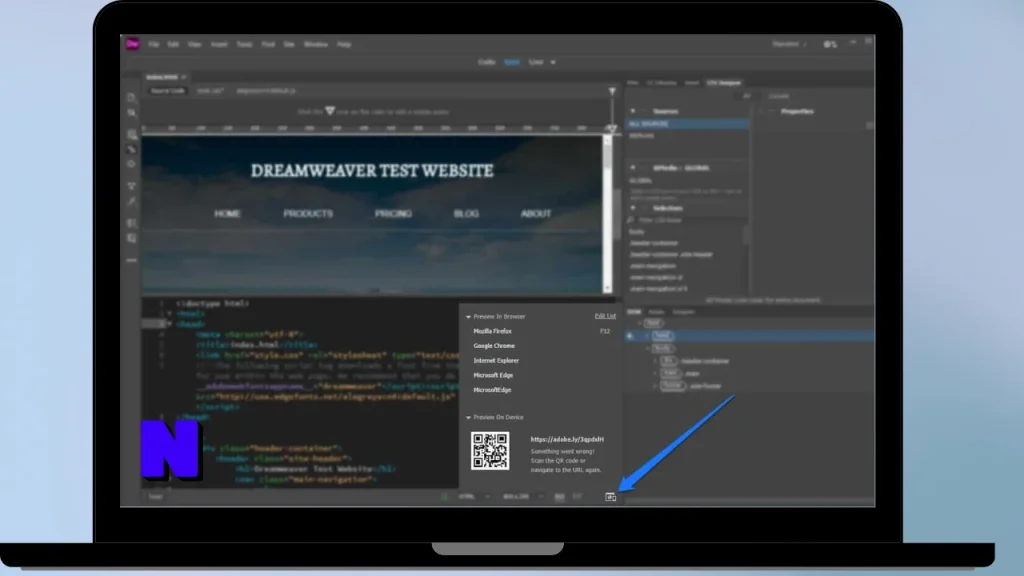Open the Edit menu
The image size is (1024, 576).
click(x=173, y=44)
